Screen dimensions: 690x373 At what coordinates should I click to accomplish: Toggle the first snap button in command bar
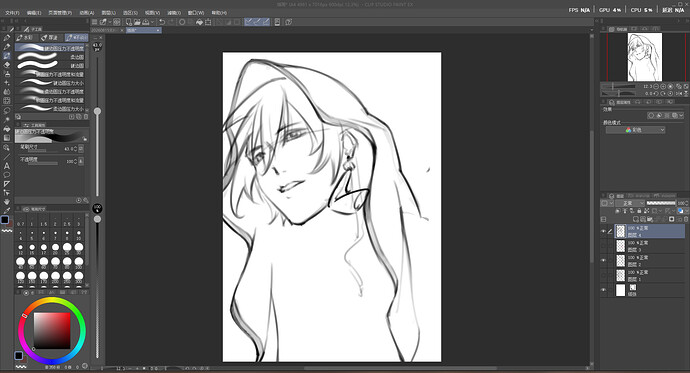tap(249, 22)
